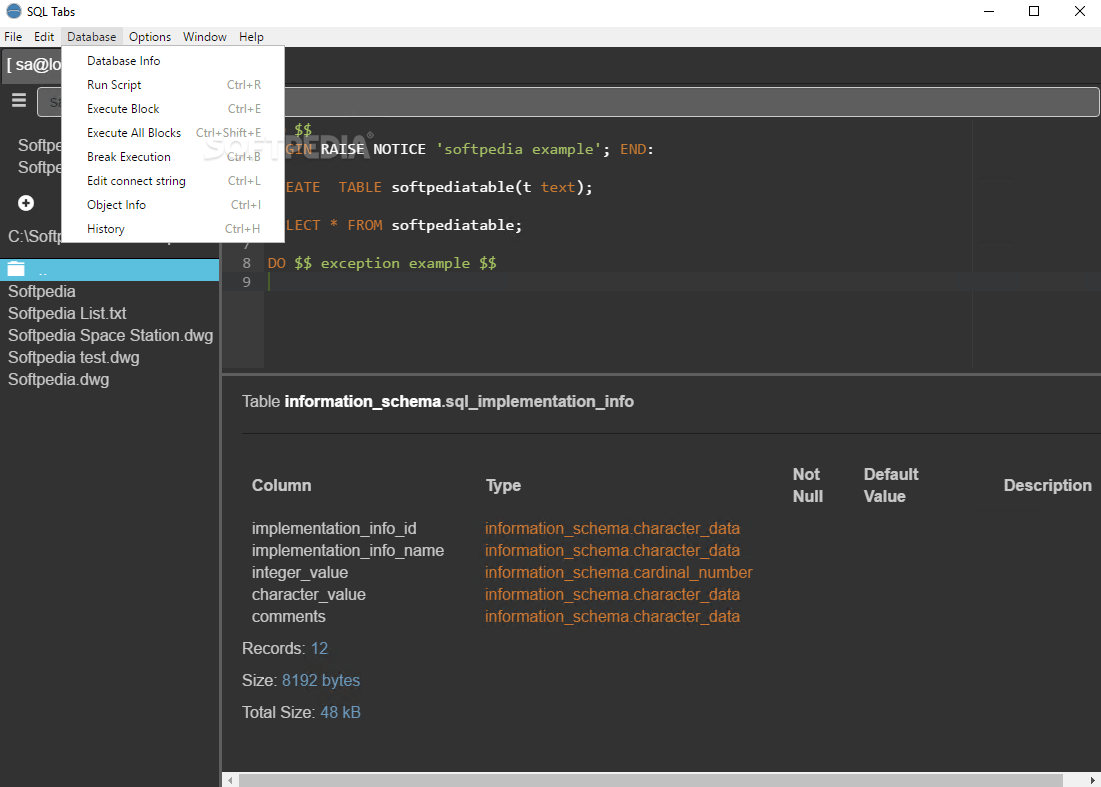Open the File menu

pyautogui.click(x=13, y=37)
